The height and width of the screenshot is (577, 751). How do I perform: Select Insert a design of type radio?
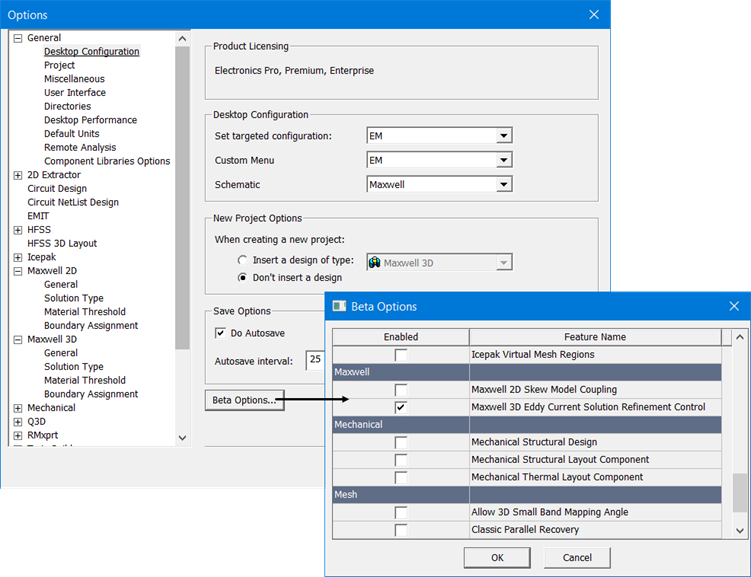(243, 260)
